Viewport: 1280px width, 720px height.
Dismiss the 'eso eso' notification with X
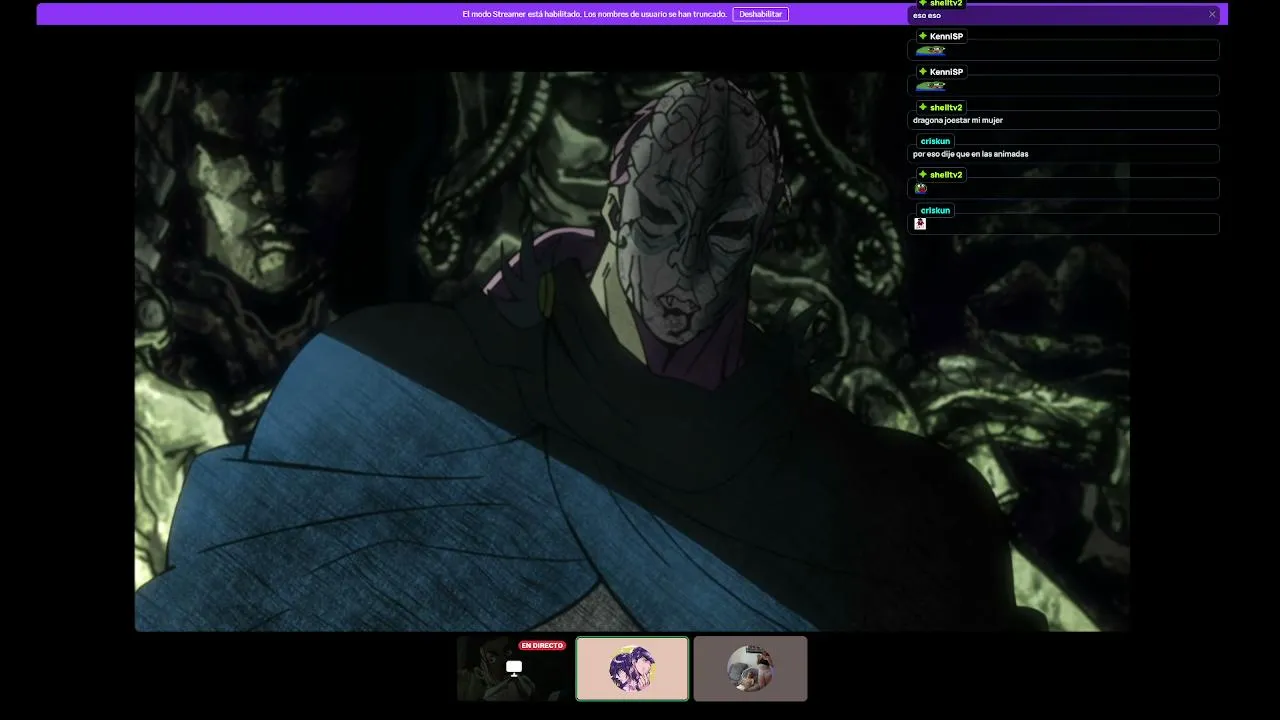click(1212, 14)
